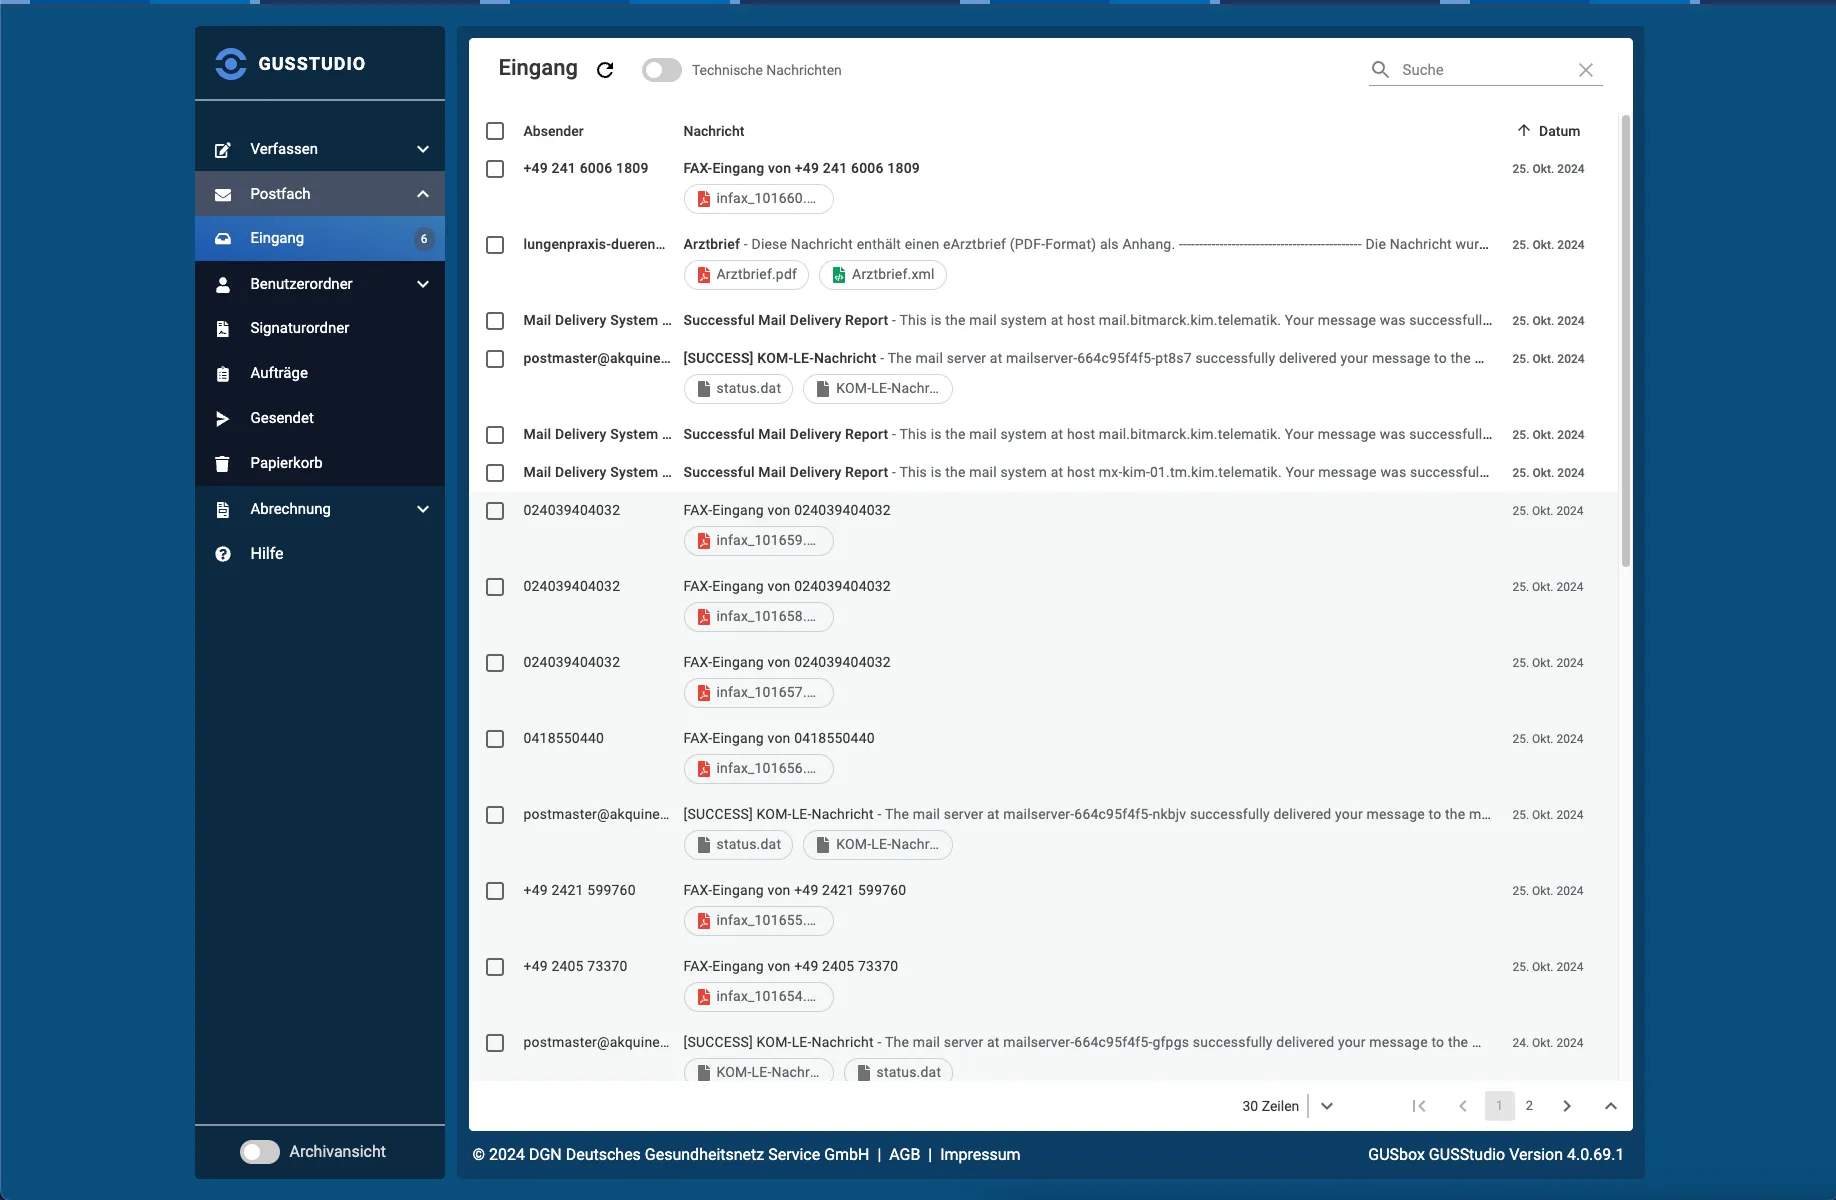Open the Arztbrief.pdf attachment
Viewport: 1836px width, 1200px height.
(746, 275)
